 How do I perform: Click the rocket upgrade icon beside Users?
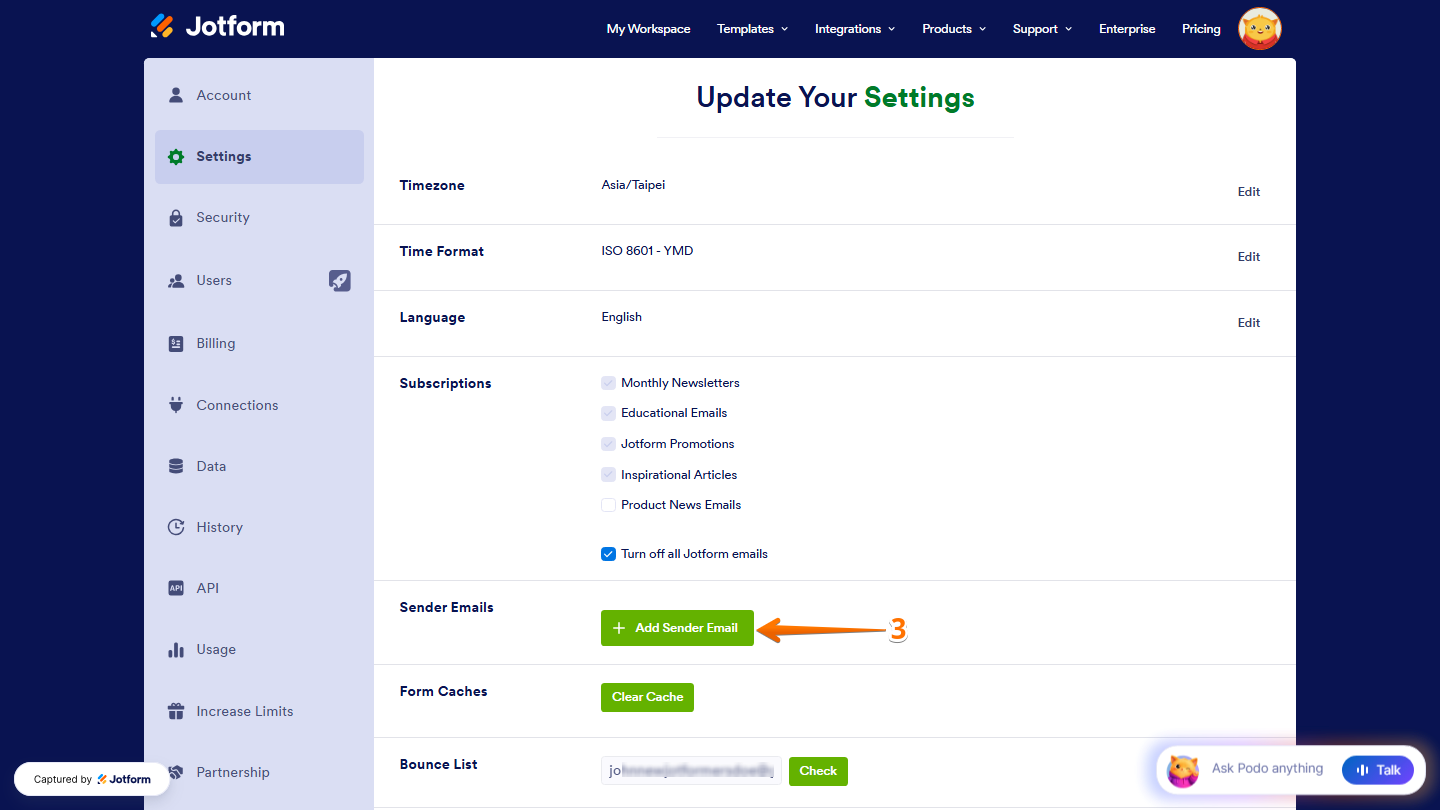[340, 281]
